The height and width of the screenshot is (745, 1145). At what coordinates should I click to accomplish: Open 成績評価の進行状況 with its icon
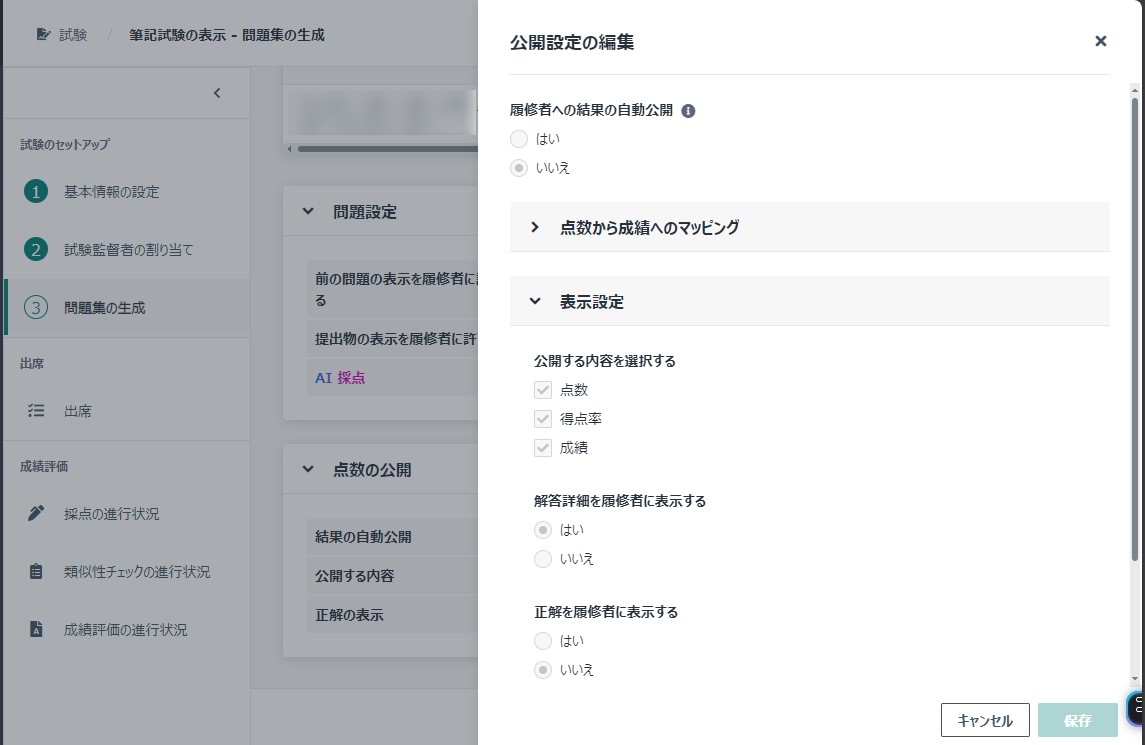click(35, 631)
